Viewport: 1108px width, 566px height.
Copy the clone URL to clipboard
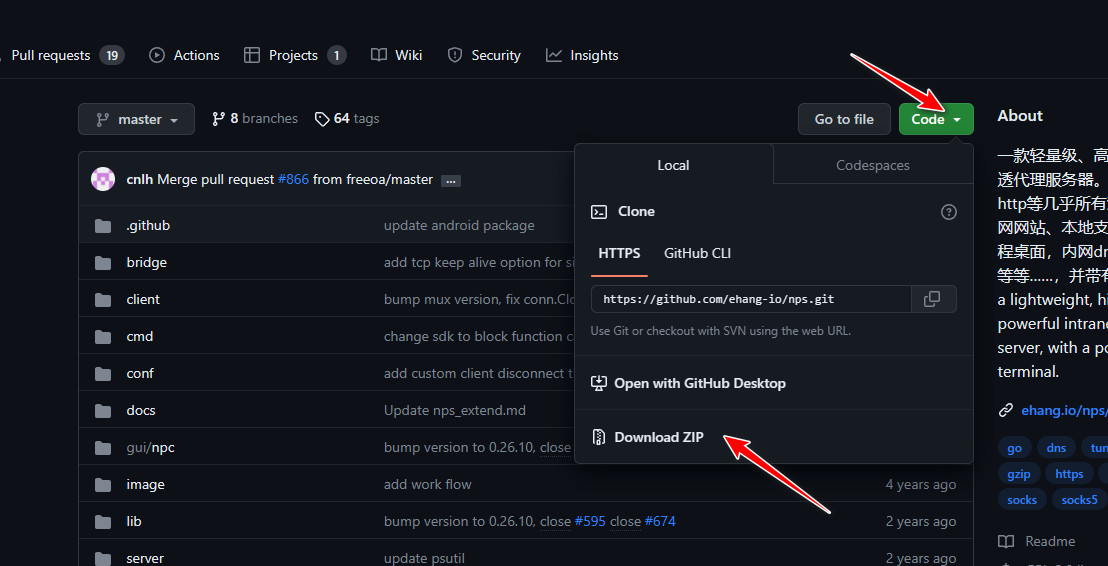(x=933, y=299)
